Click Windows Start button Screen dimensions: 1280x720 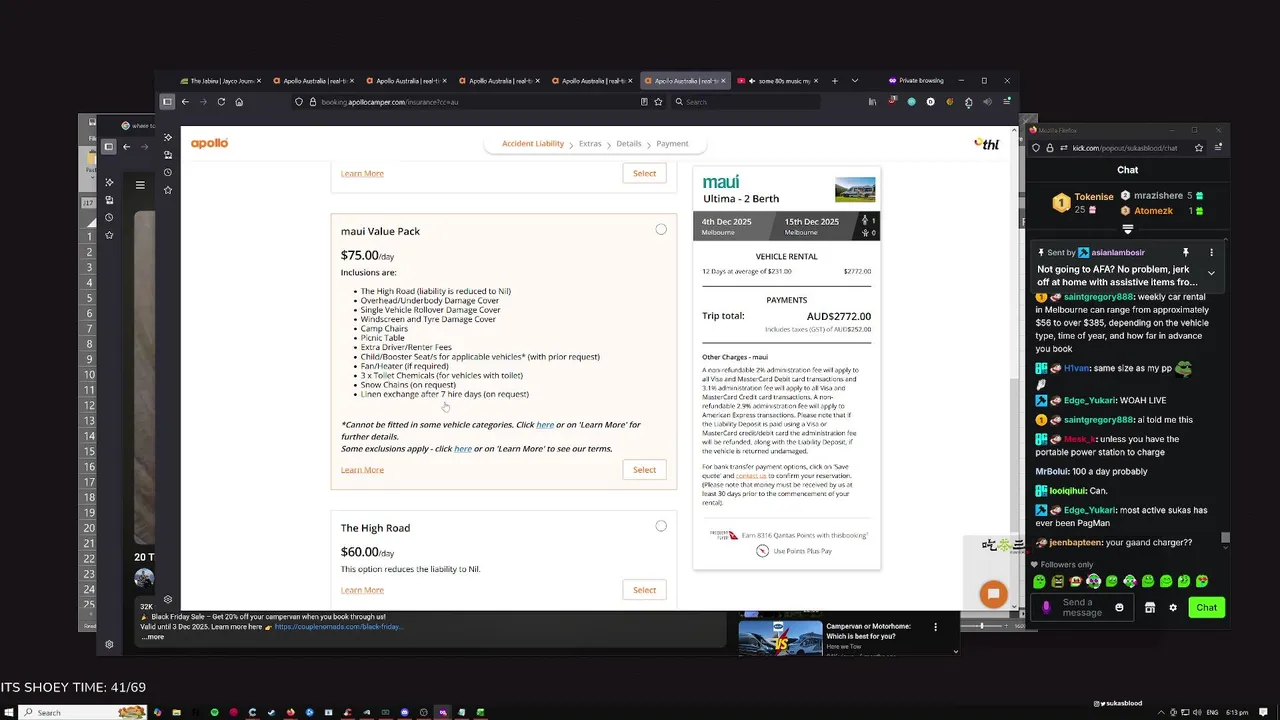click(x=9, y=712)
